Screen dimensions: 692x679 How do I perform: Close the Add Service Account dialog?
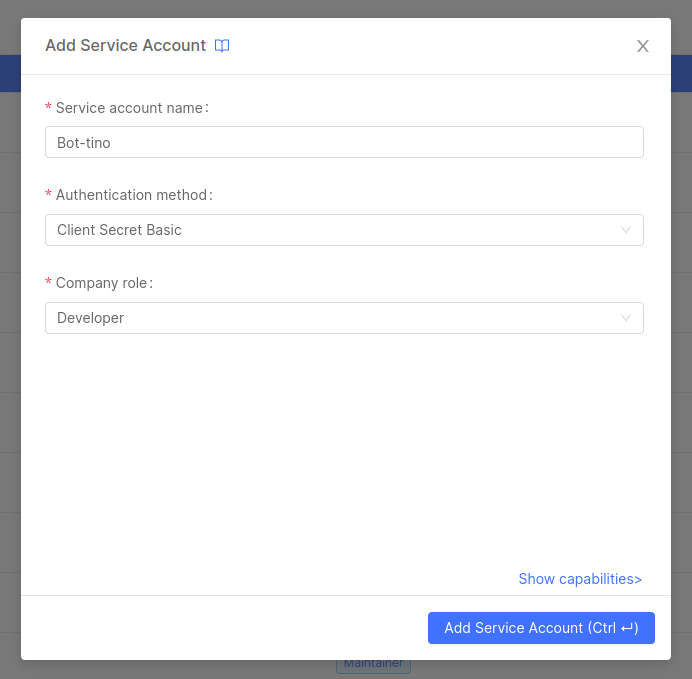click(643, 46)
